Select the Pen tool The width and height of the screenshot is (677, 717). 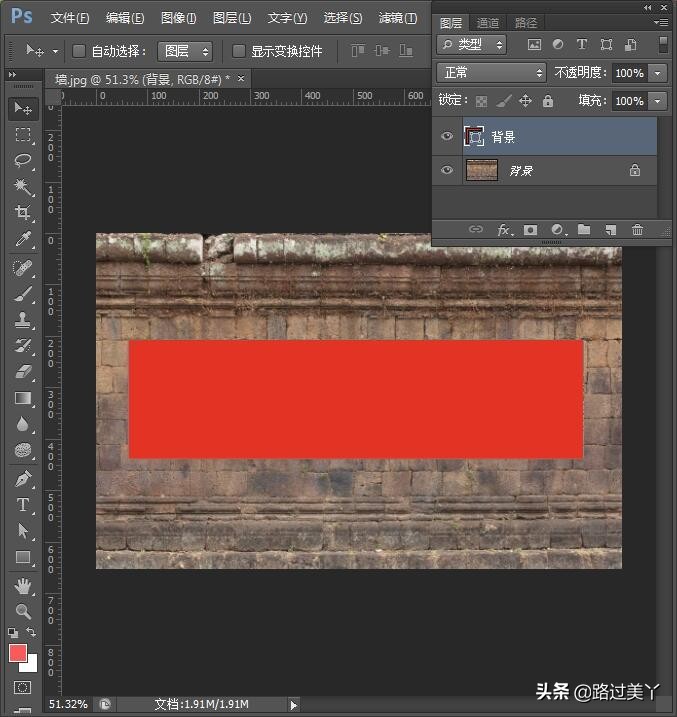(23, 479)
